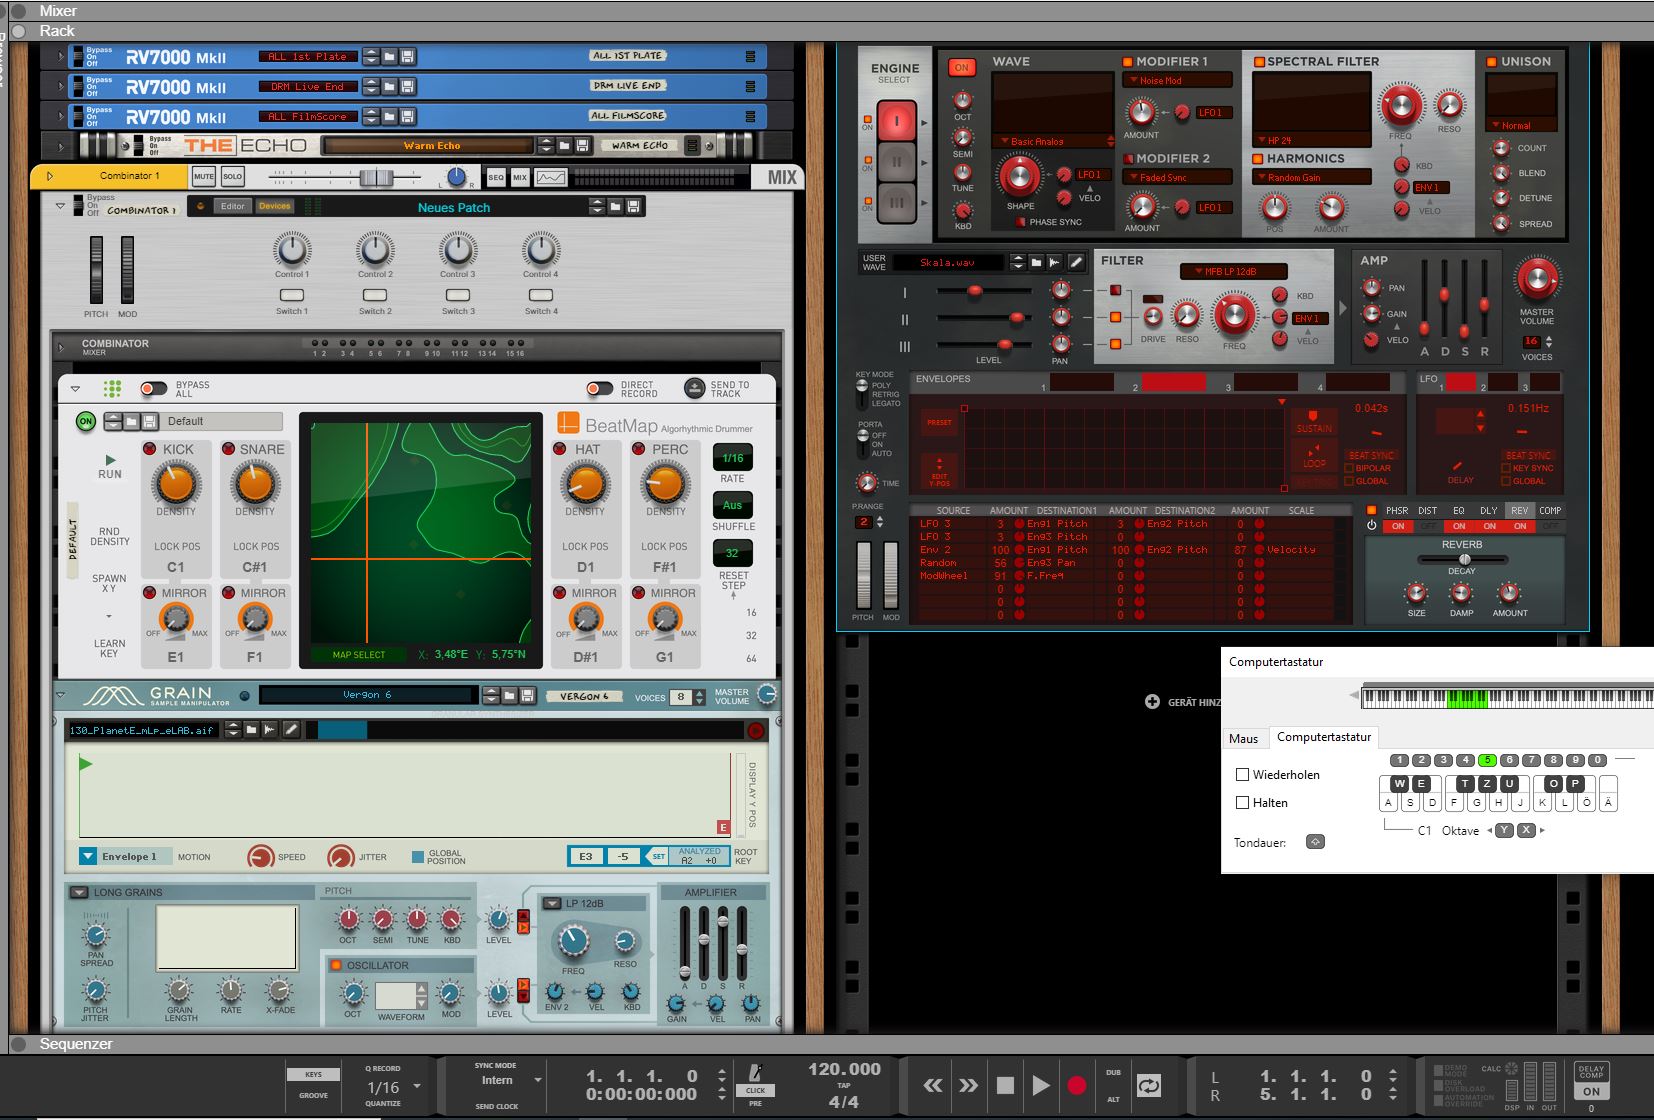Open the rack menu on the ALL FilmScore RV7000
The width and height of the screenshot is (1654, 1120).
click(750, 117)
